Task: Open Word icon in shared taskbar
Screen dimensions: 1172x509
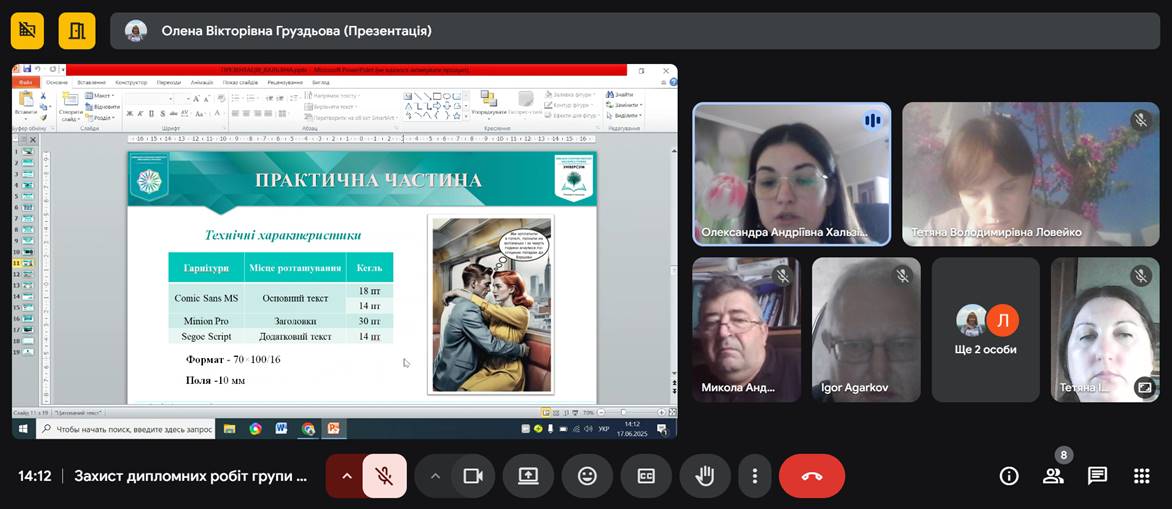Action: coord(282,429)
